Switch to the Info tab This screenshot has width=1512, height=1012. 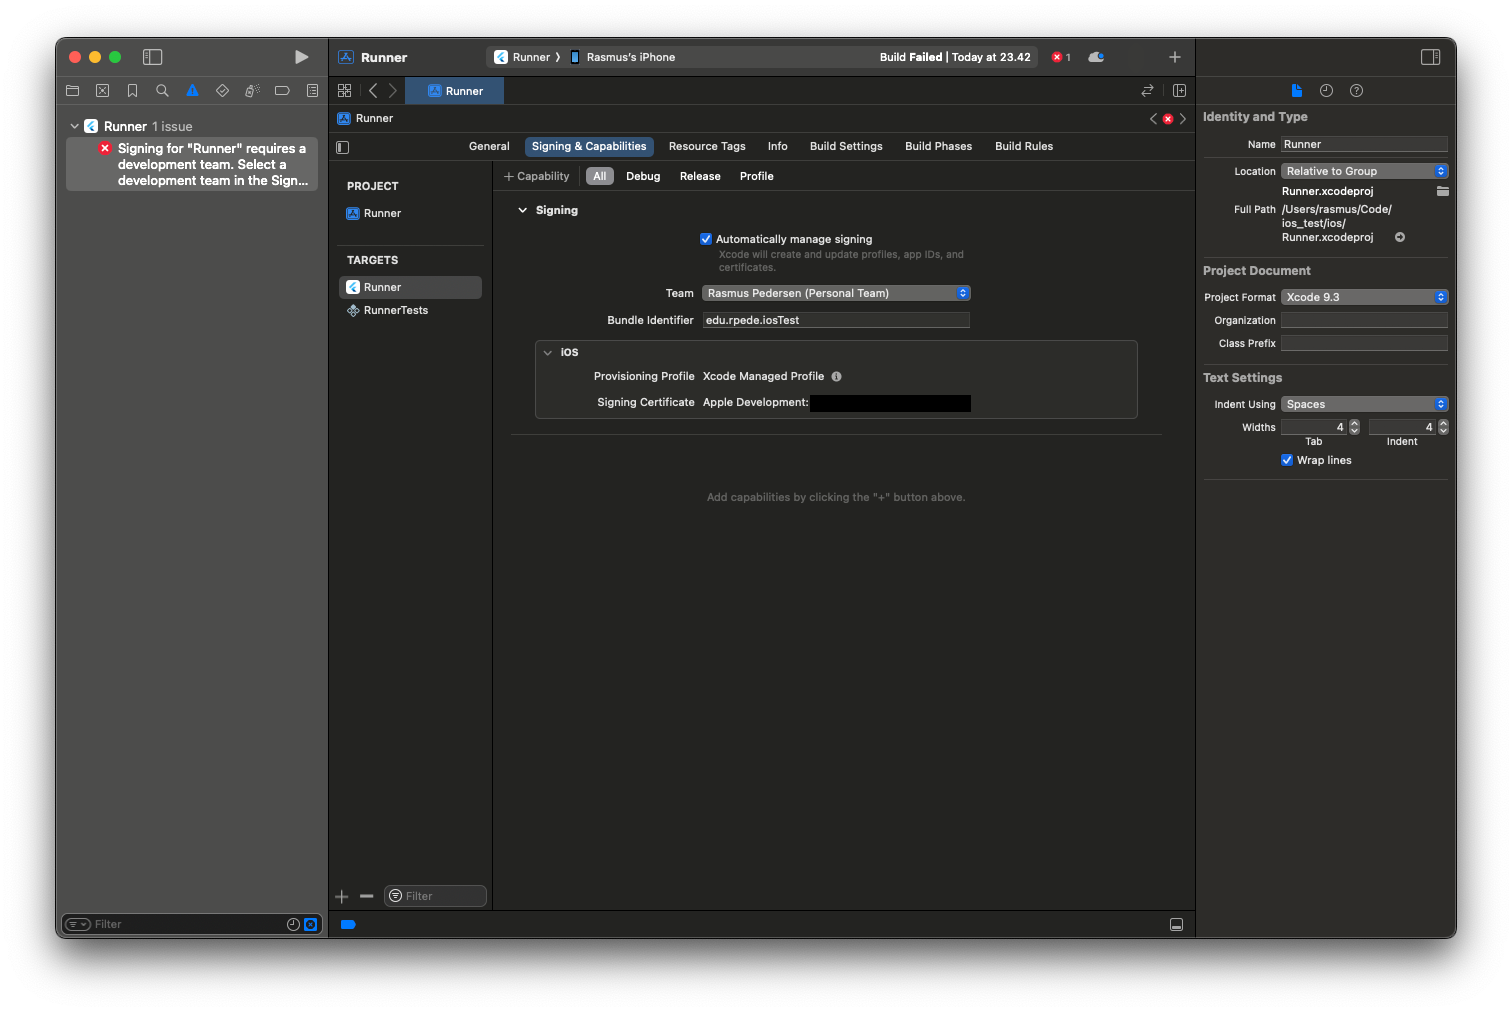tap(777, 146)
